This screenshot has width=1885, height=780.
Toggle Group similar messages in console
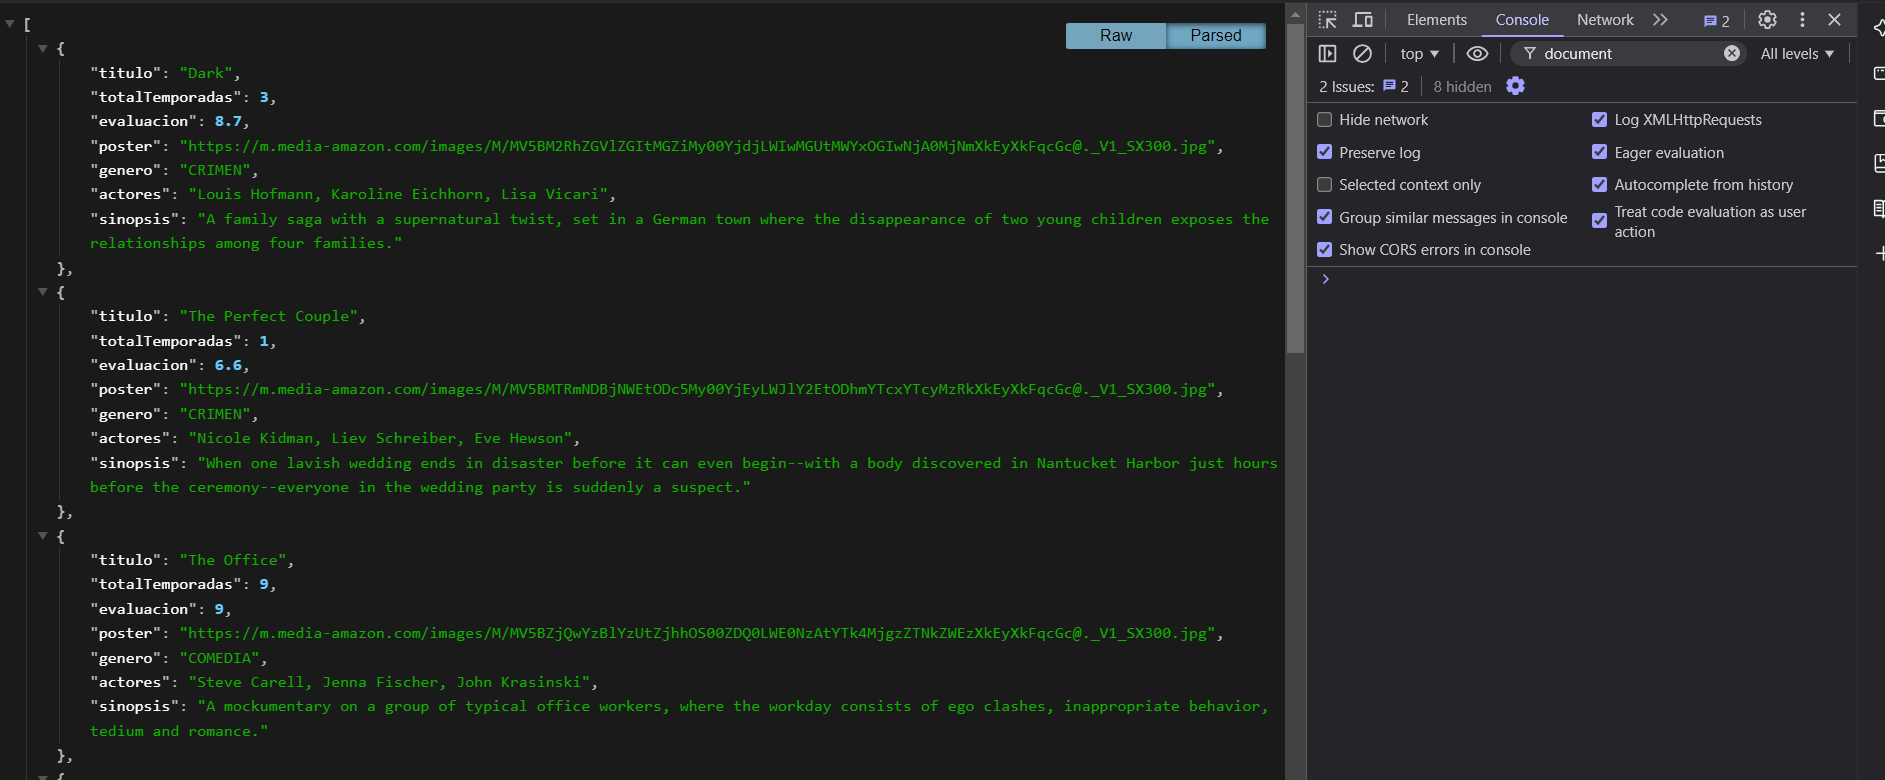click(x=1324, y=217)
